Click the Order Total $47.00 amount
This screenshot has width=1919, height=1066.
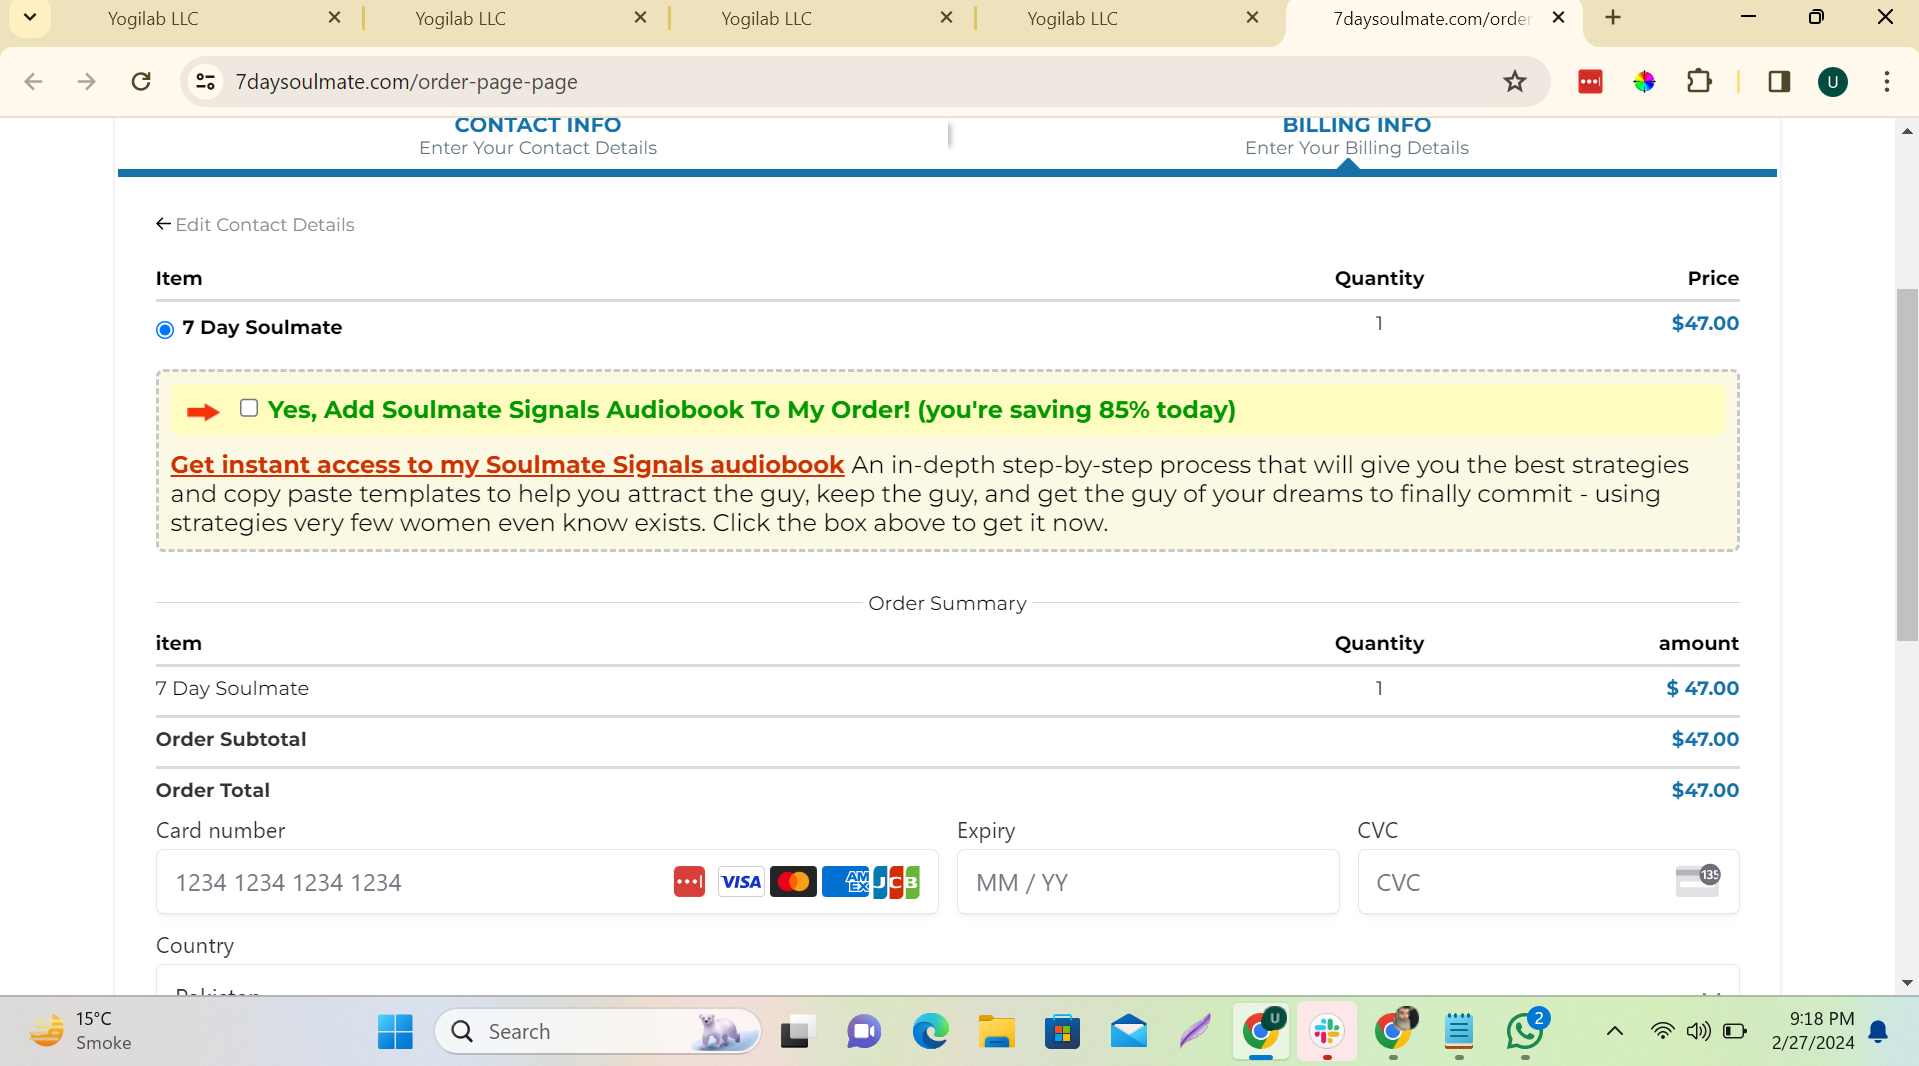[1705, 790]
